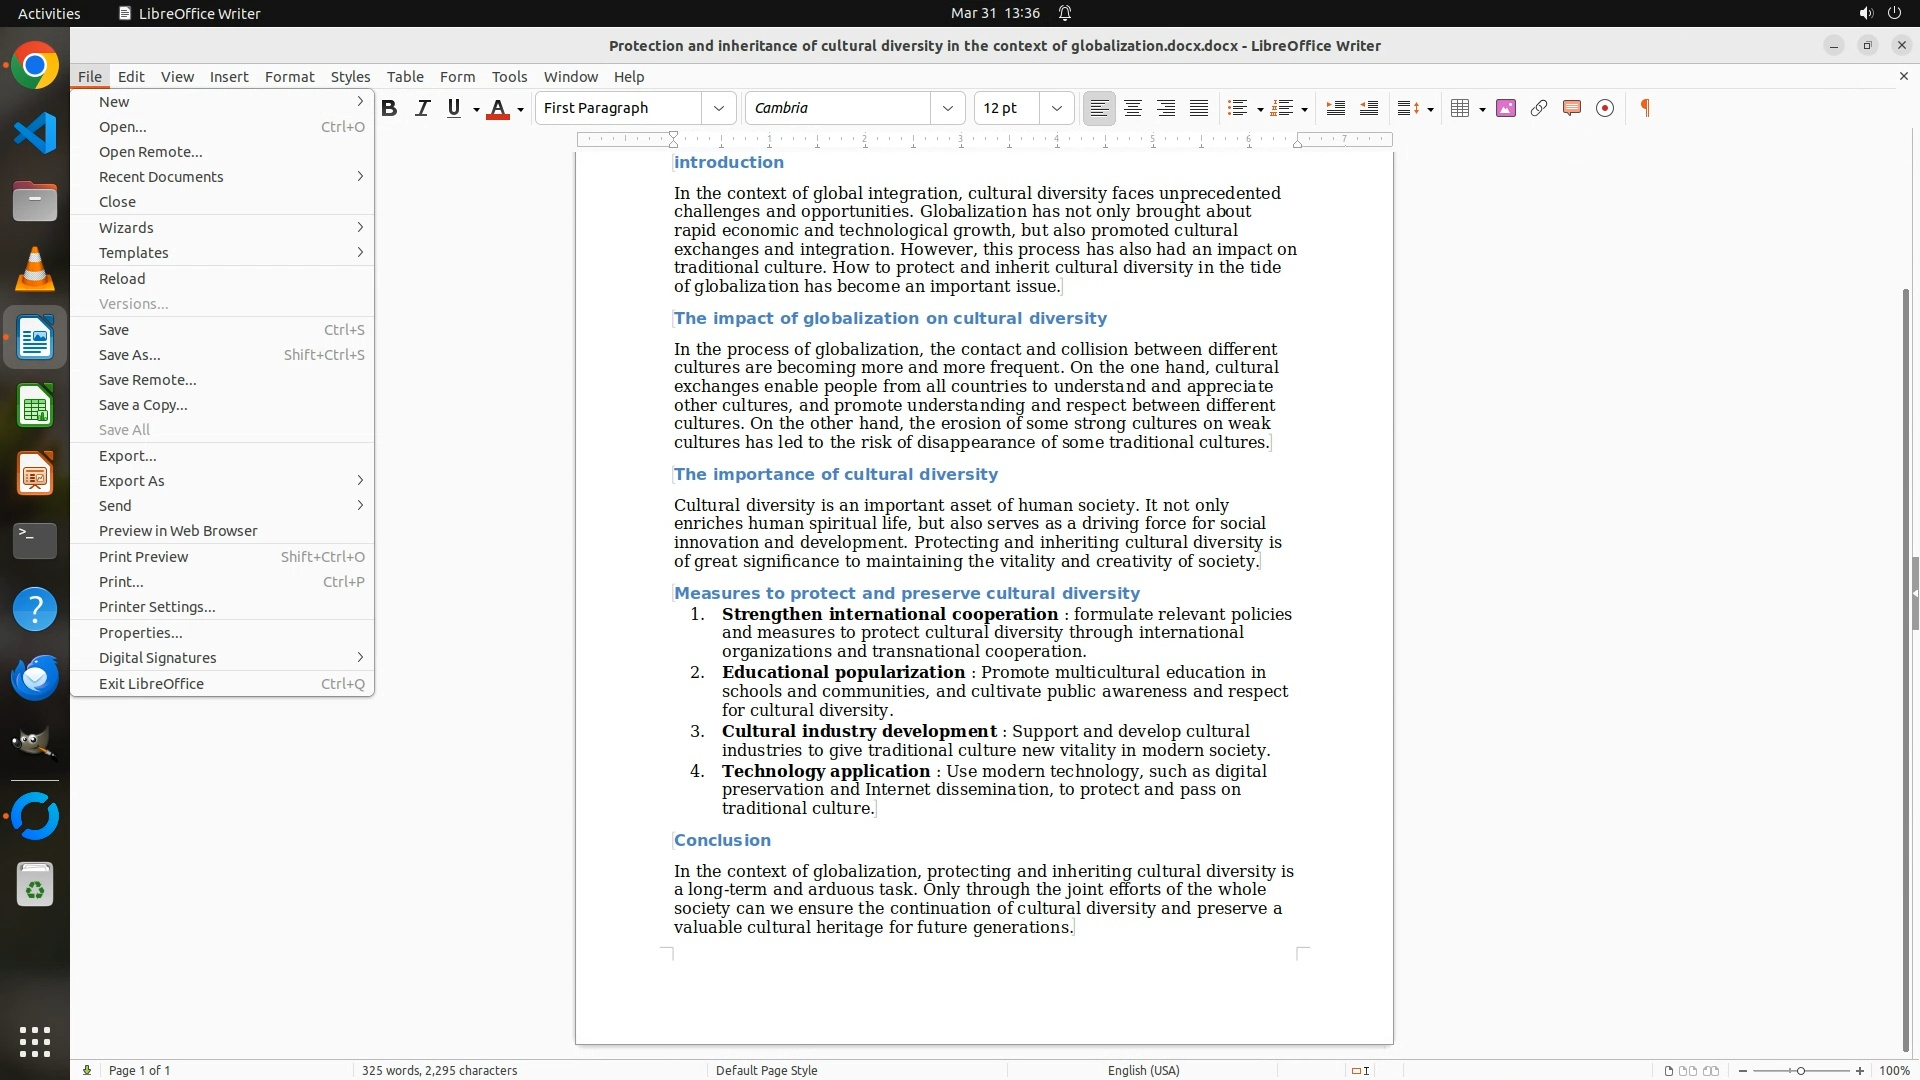Screen dimensions: 1920x1080
Task: Open Properties from File menu
Action: [x=140, y=633]
